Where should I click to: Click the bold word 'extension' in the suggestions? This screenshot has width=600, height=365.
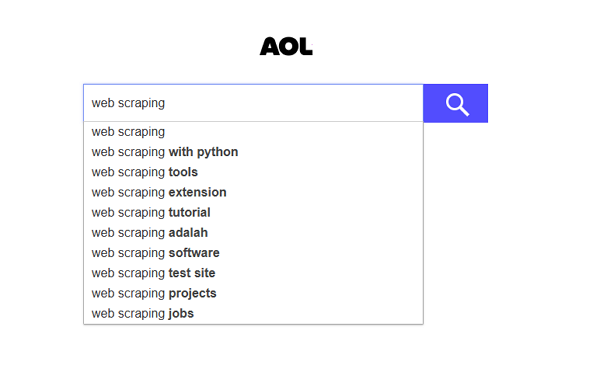(x=197, y=192)
